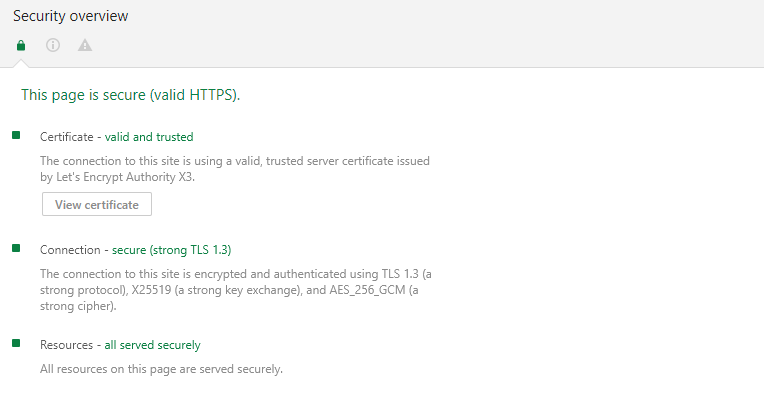The image size is (764, 394).
Task: Click the 'valid and trusted' status text
Action: (x=149, y=137)
